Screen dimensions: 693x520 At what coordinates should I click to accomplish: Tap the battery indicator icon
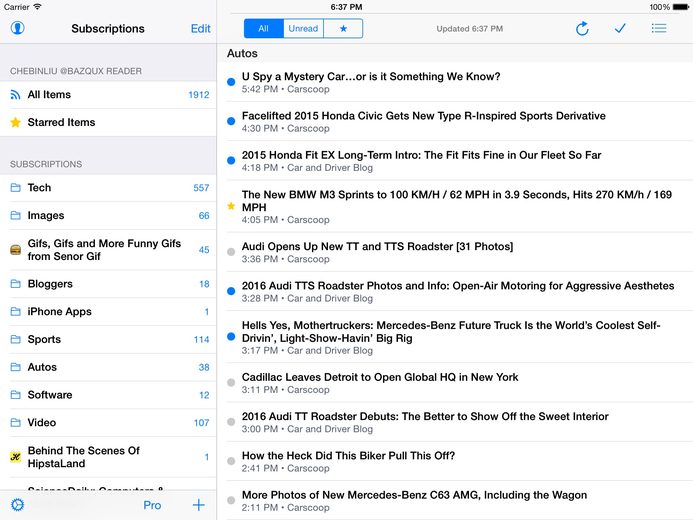click(681, 7)
